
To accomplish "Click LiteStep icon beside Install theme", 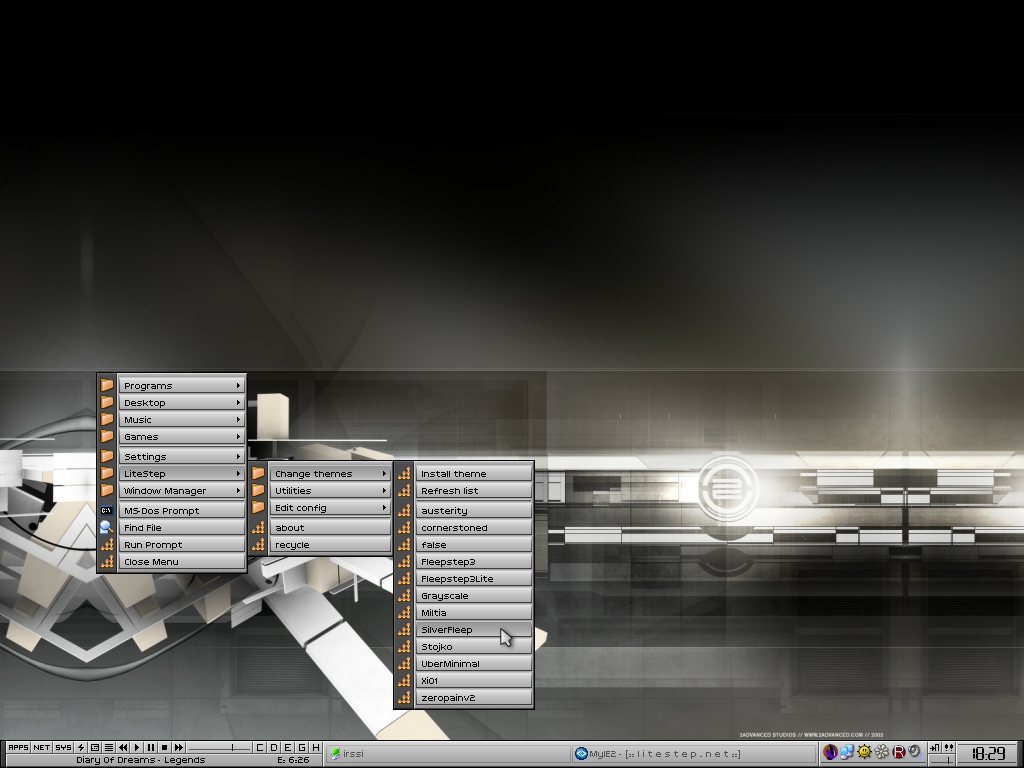I will tap(404, 473).
